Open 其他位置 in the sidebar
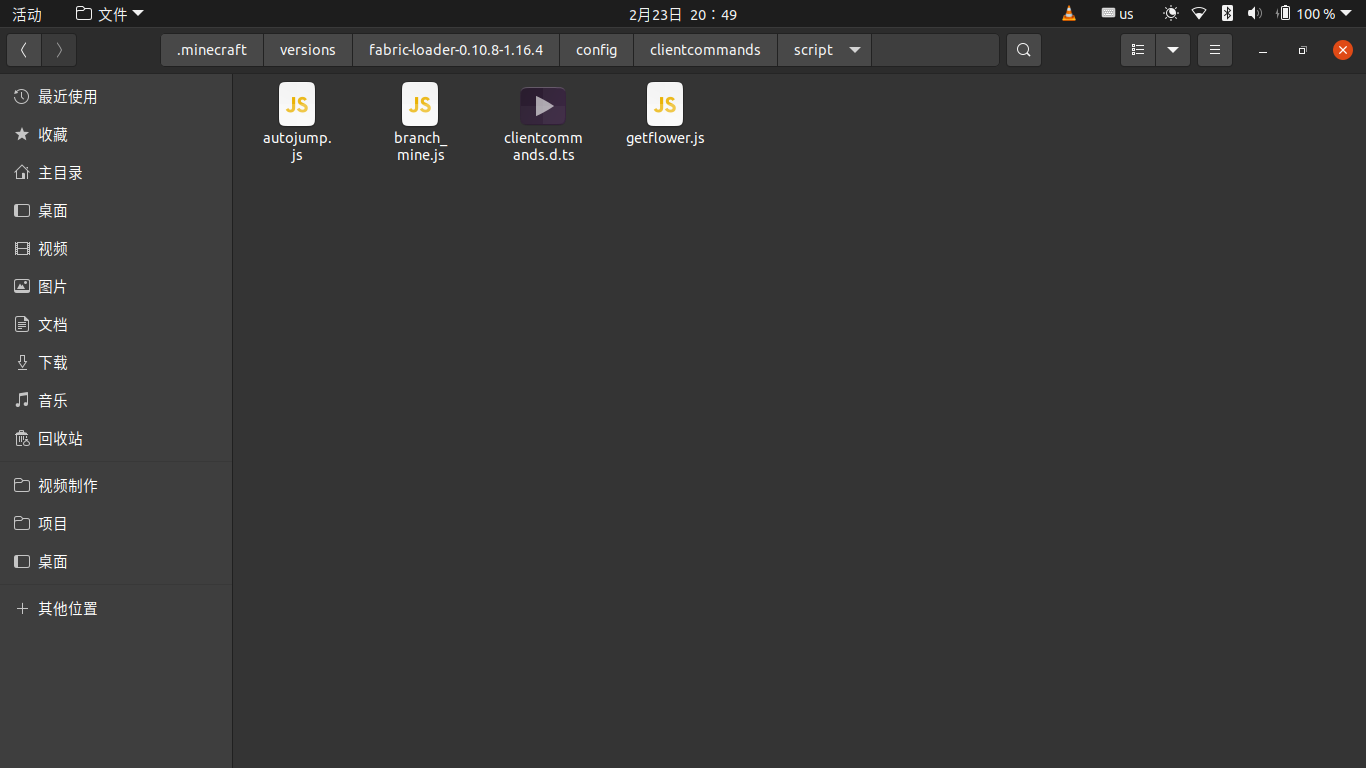Screen dimensions: 1366x768 tap(66, 608)
